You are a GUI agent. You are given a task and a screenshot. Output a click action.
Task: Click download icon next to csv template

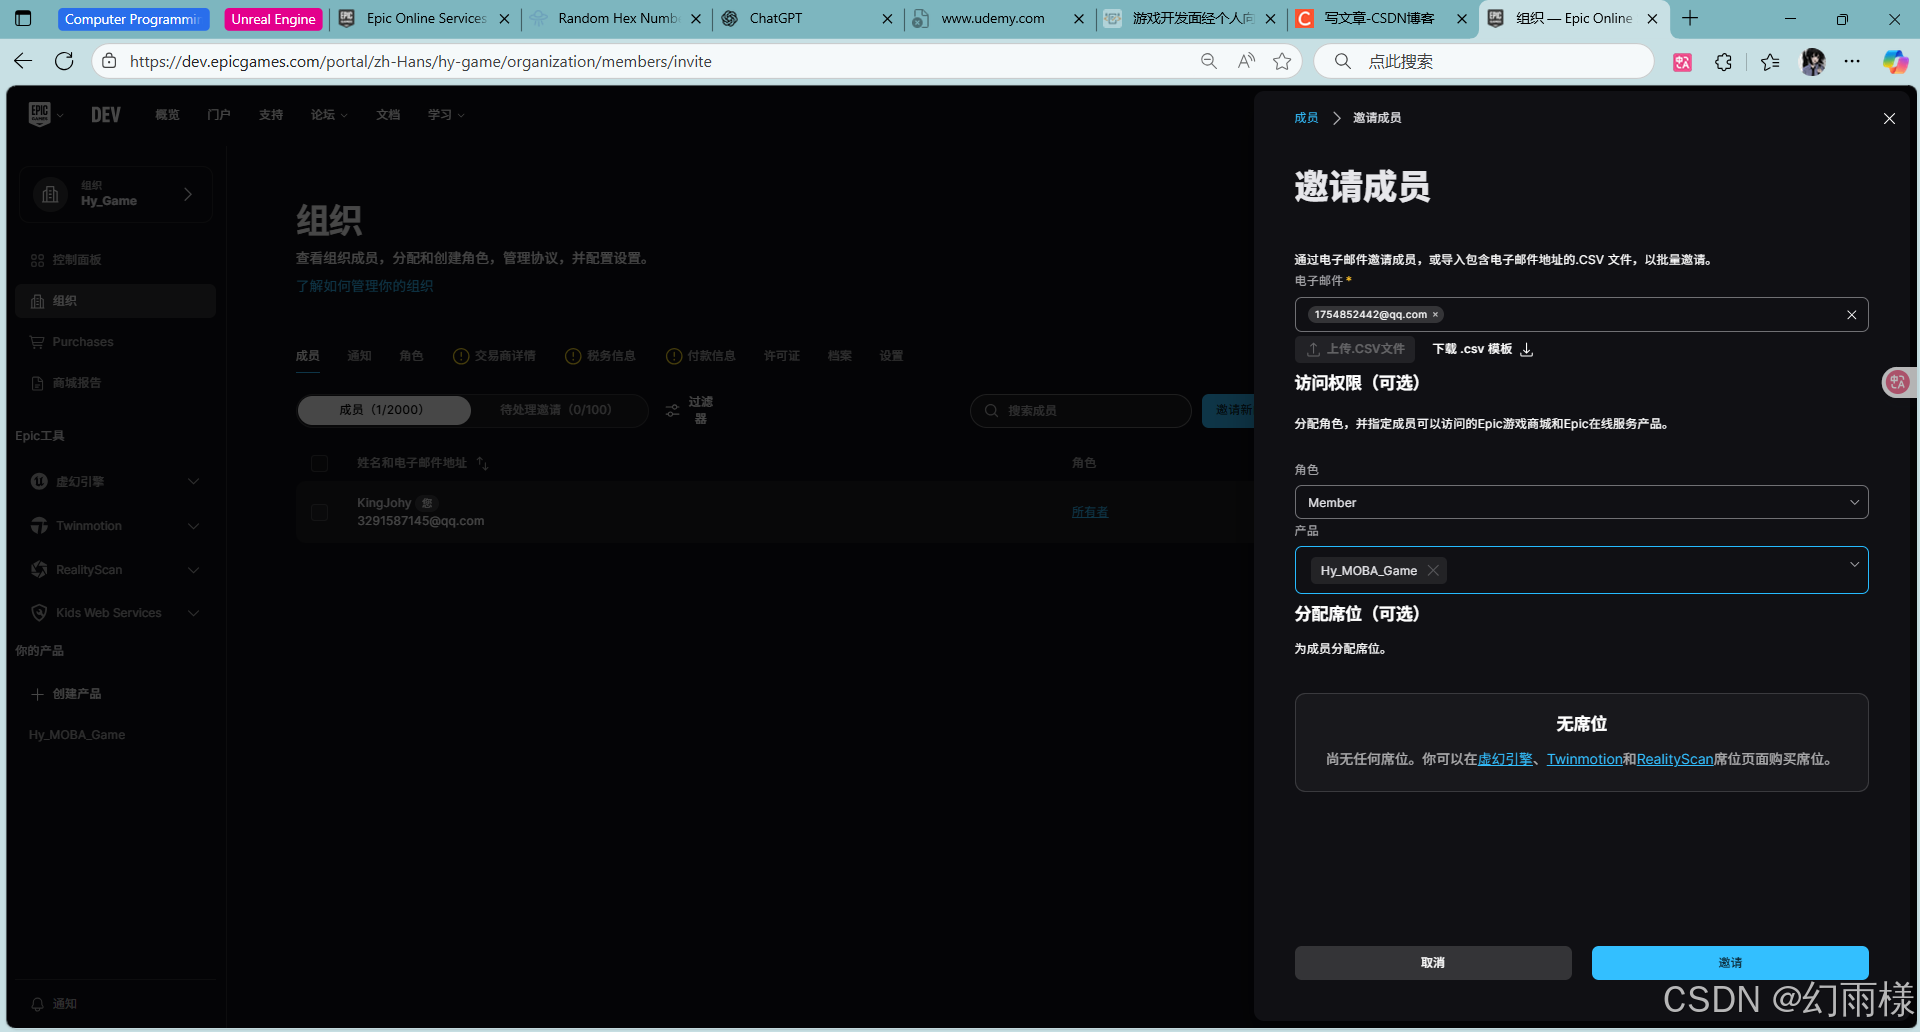1526,349
